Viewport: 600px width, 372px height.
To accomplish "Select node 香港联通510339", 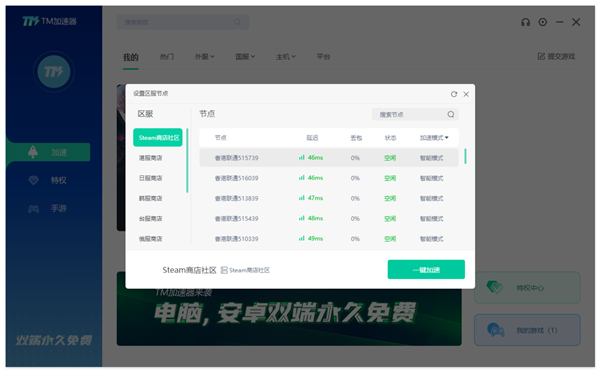I will (329, 239).
